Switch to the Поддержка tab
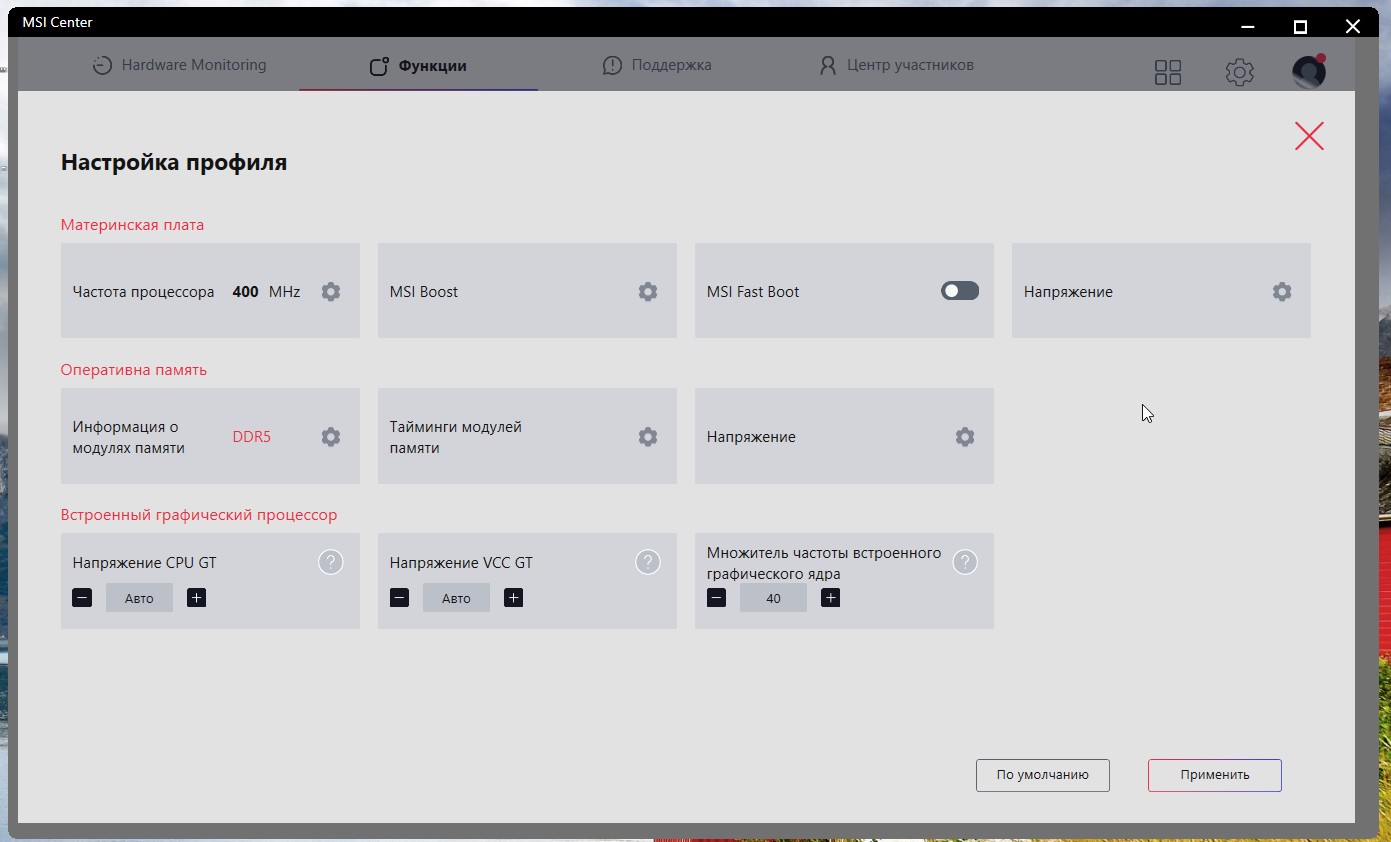 point(657,65)
